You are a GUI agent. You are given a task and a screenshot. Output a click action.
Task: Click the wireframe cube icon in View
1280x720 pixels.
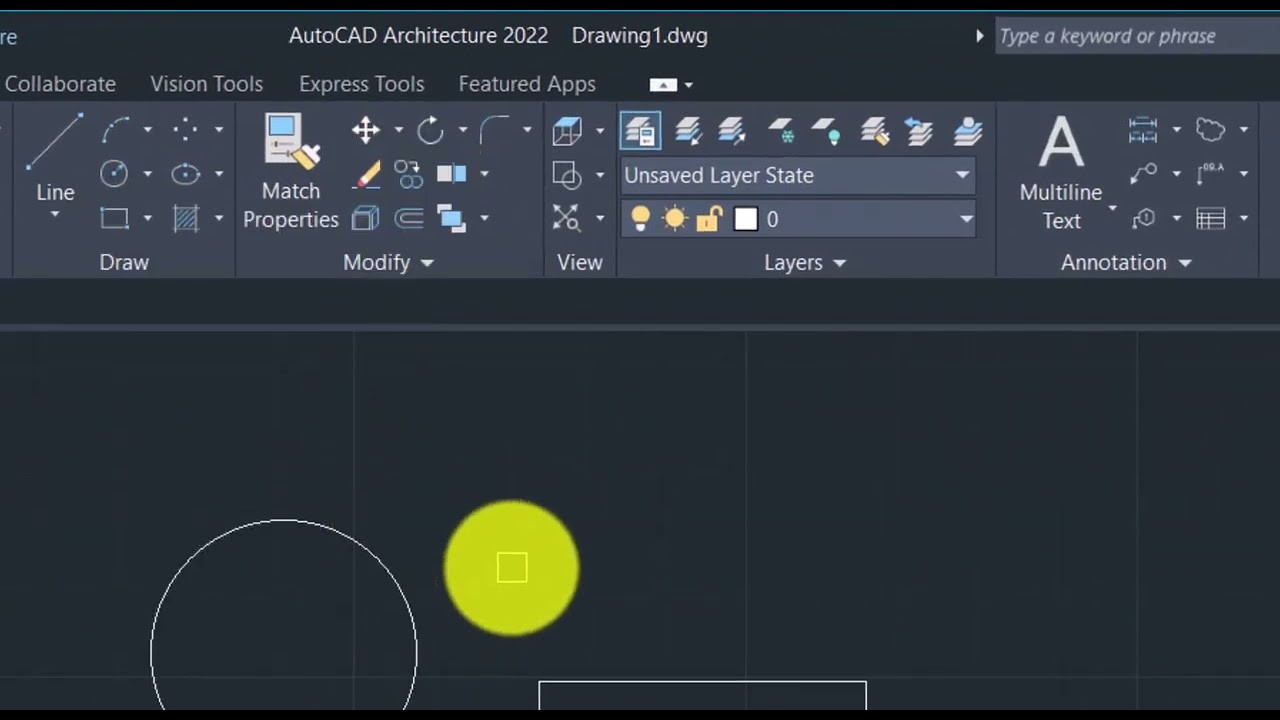pos(567,131)
